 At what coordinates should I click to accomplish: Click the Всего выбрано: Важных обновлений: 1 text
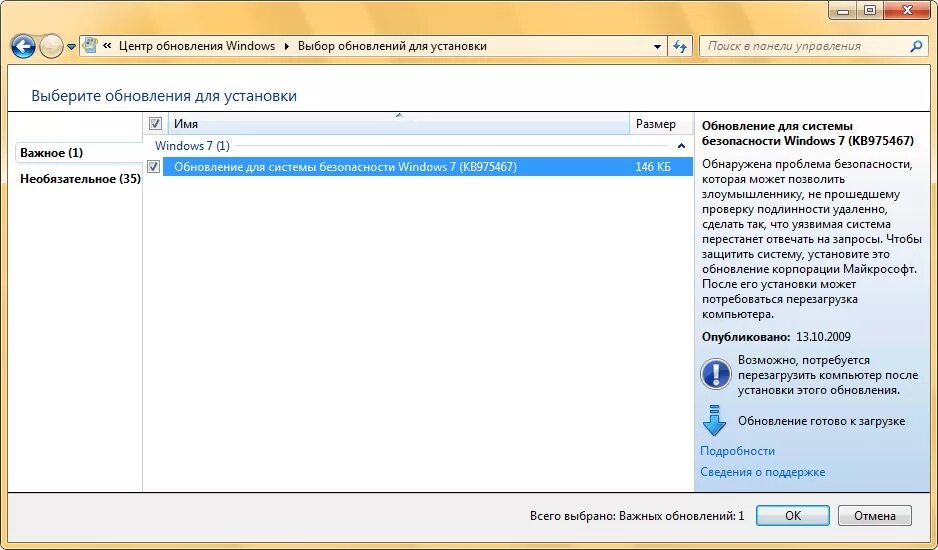(636, 516)
